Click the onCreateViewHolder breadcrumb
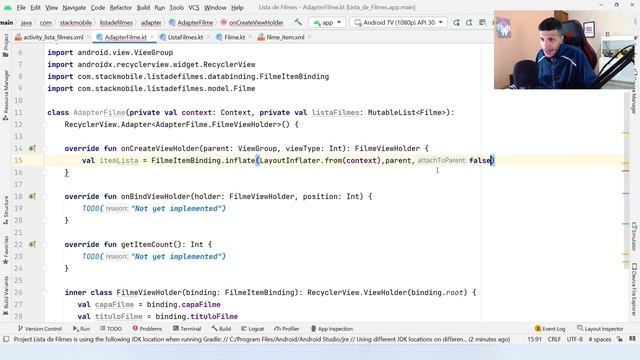The height and width of the screenshot is (360, 640). click(x=252, y=23)
